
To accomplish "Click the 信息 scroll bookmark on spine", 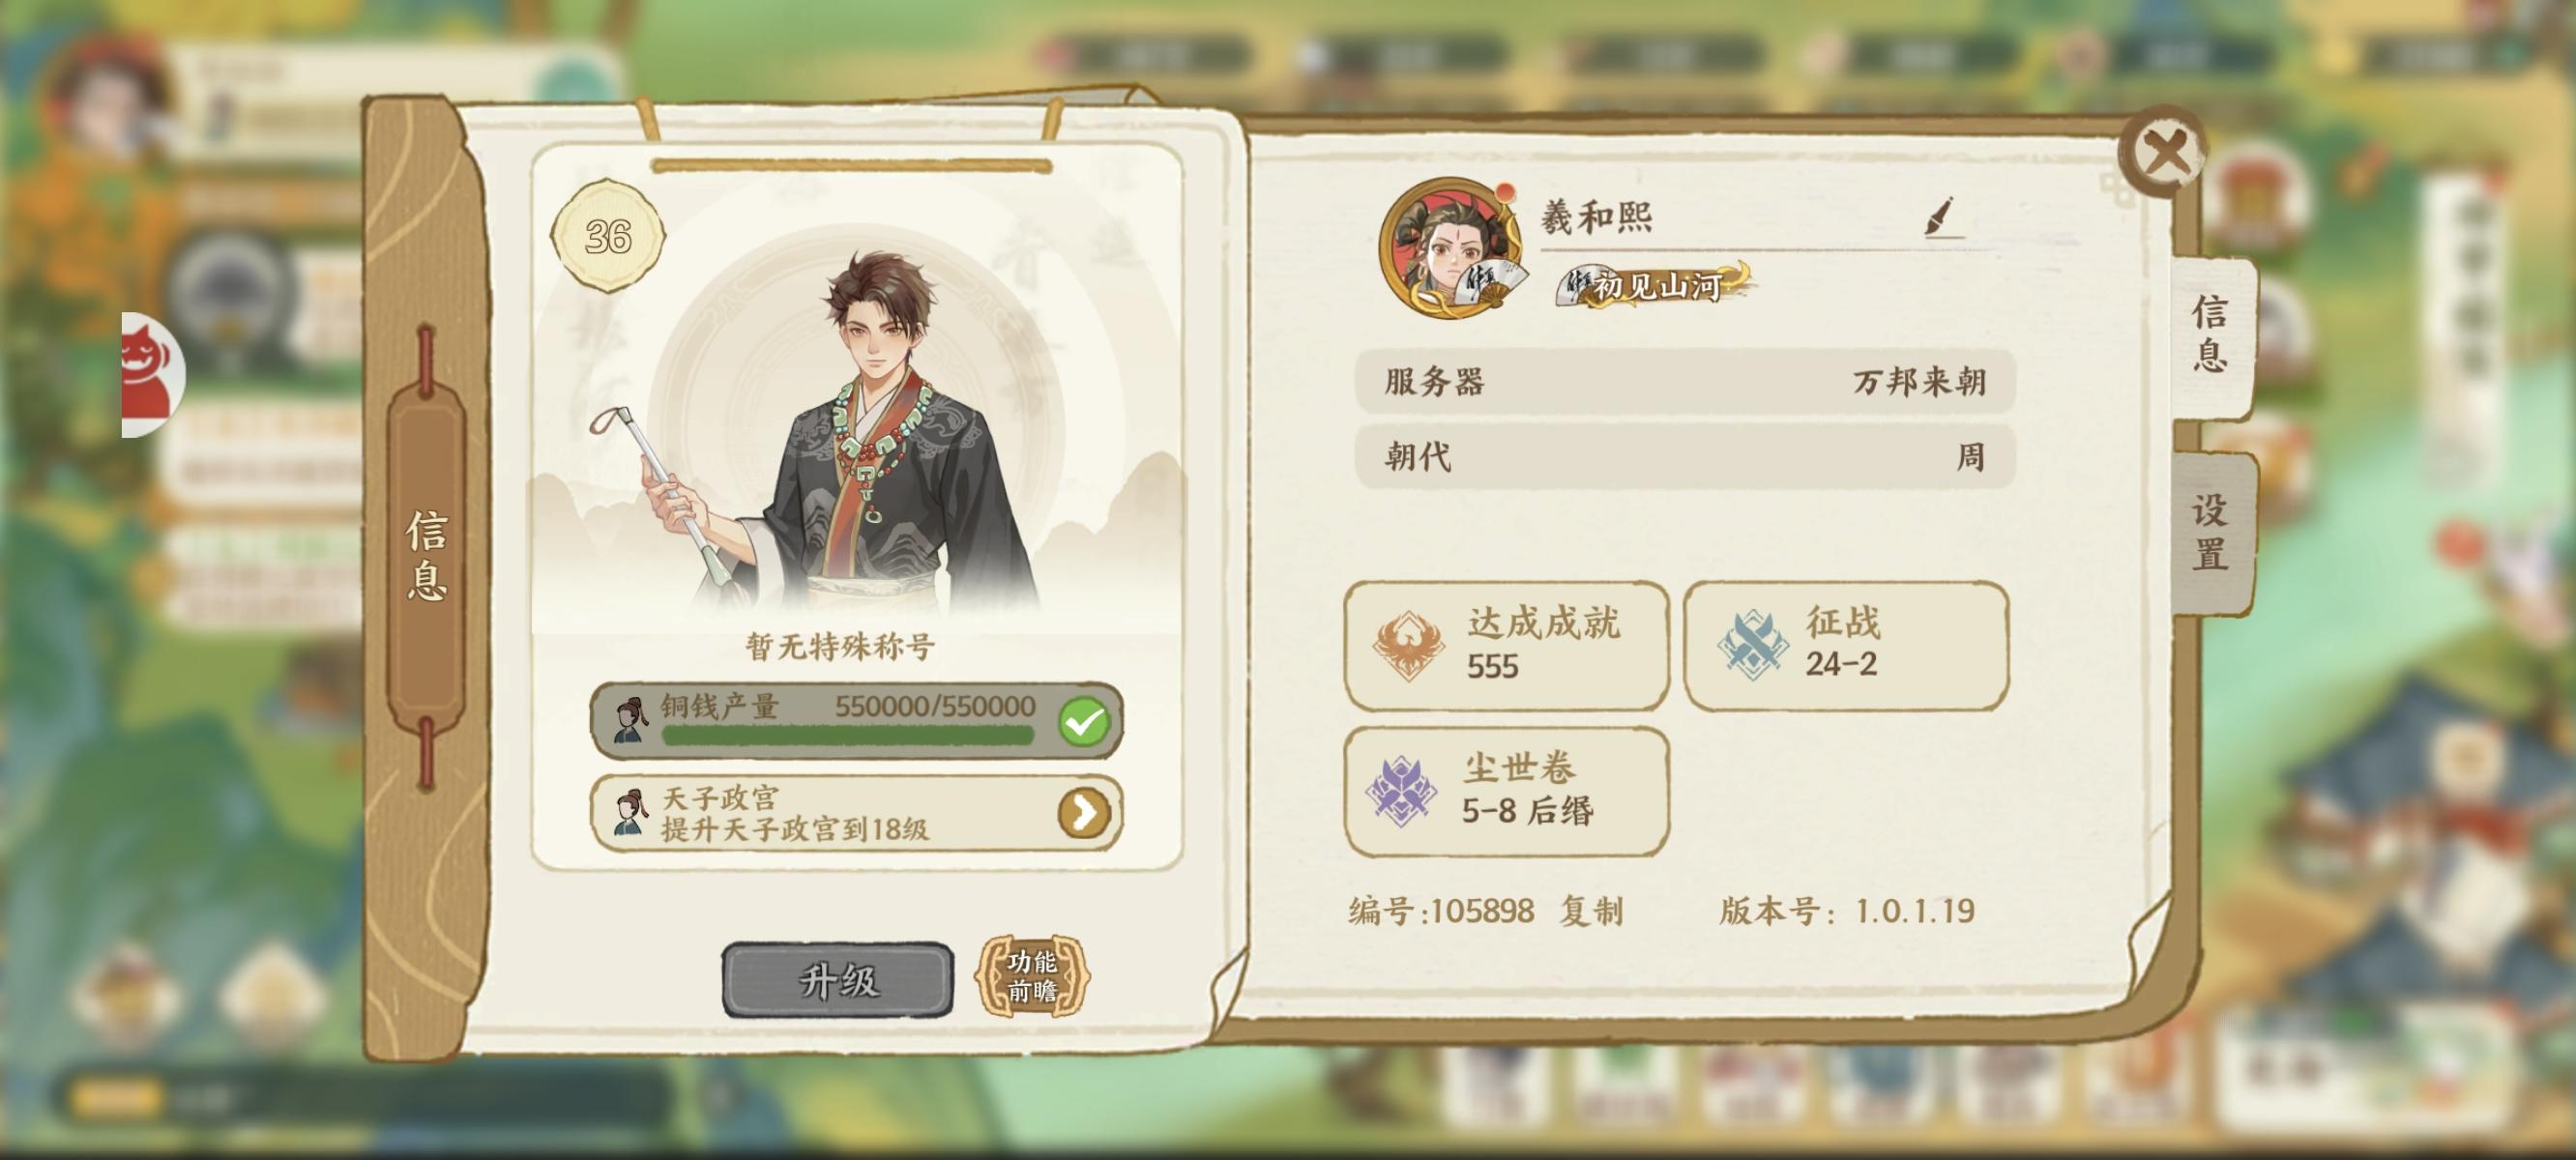I will (427, 556).
